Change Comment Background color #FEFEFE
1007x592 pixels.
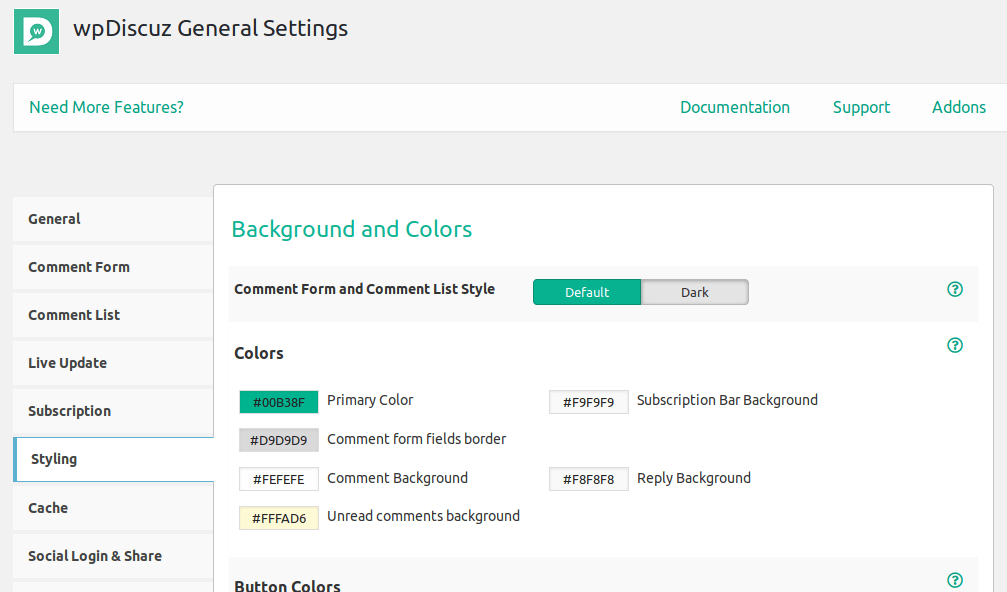pos(279,479)
